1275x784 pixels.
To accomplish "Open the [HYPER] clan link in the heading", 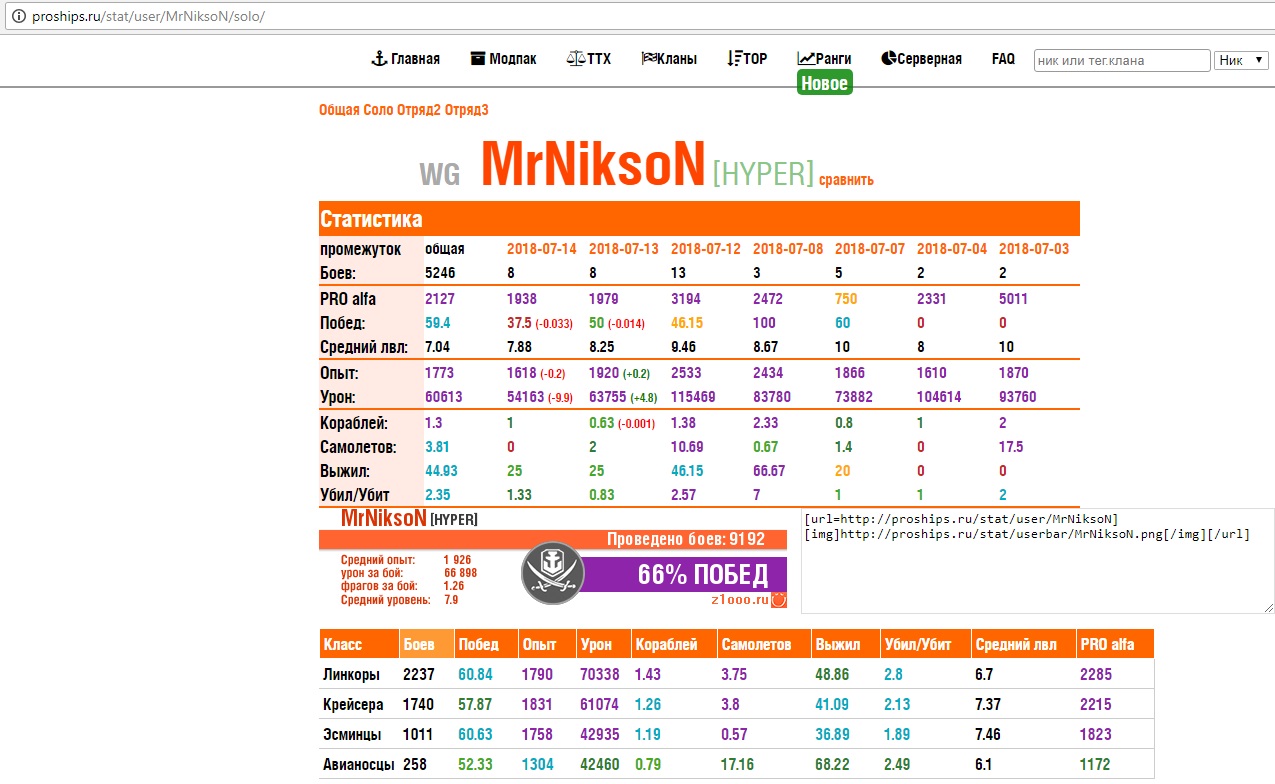I will (x=763, y=174).
